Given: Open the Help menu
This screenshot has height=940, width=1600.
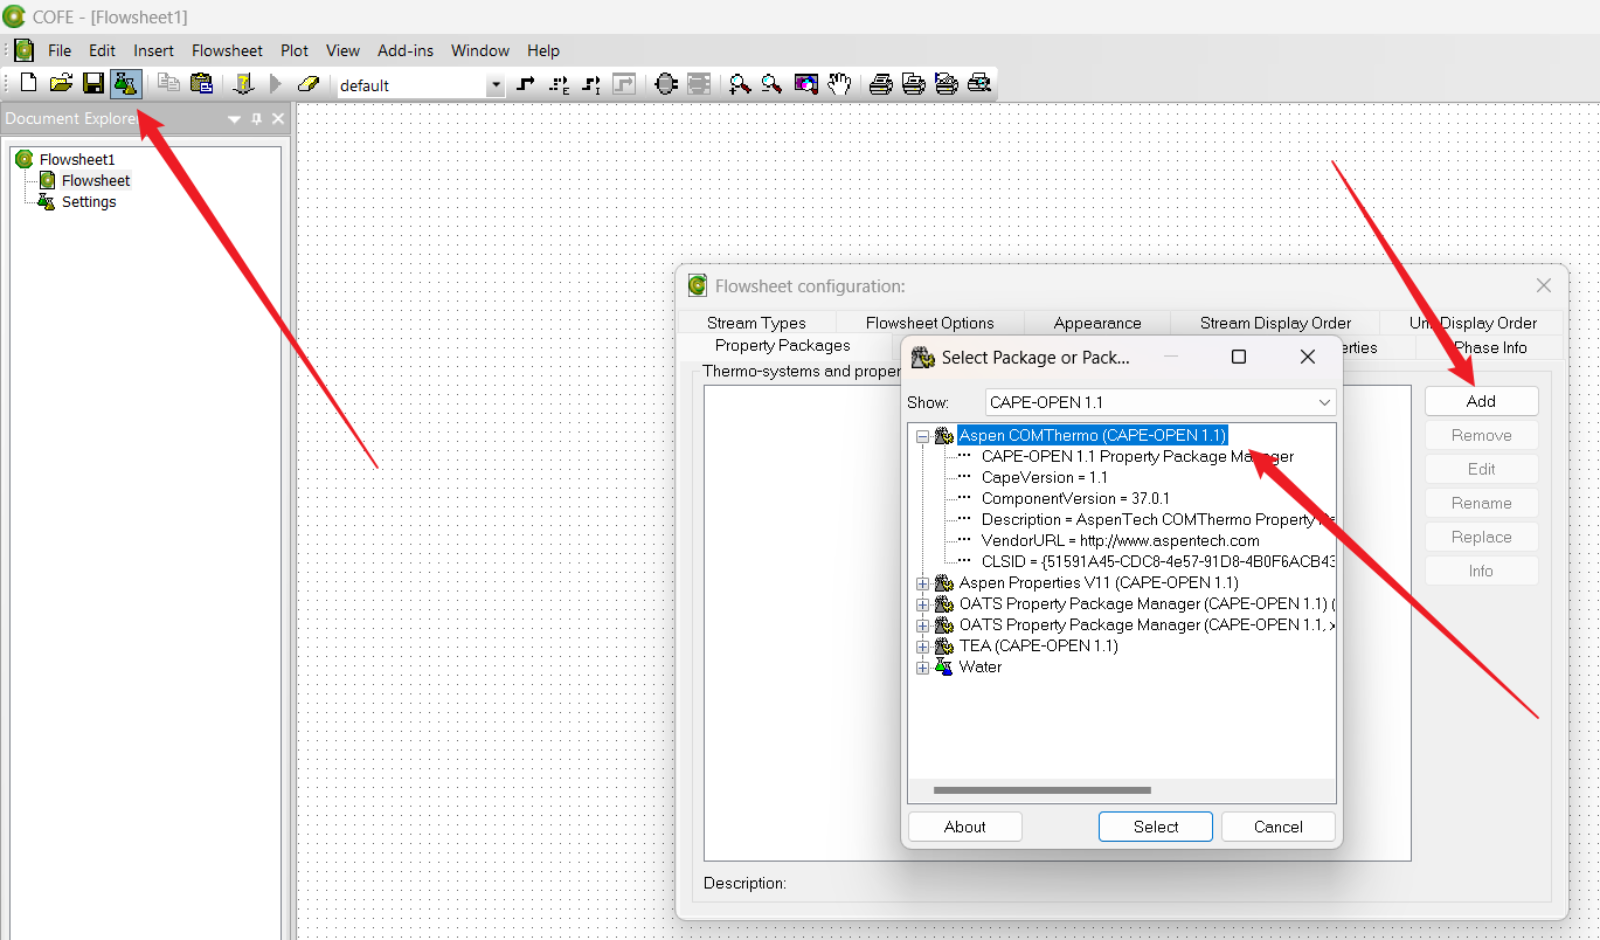Looking at the screenshot, I should [x=543, y=50].
